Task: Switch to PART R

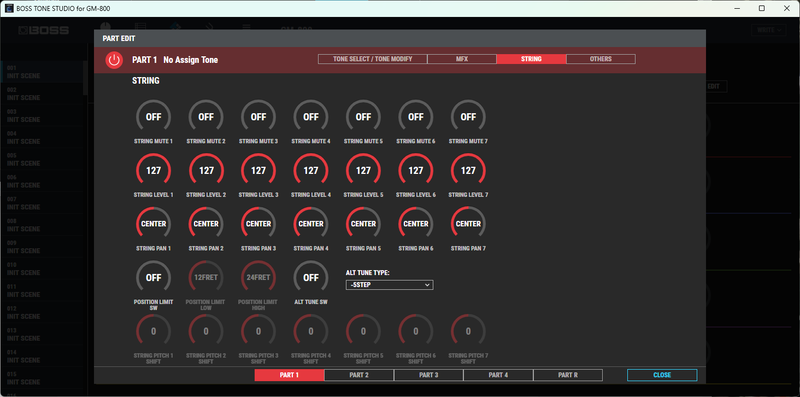Action: [568, 375]
